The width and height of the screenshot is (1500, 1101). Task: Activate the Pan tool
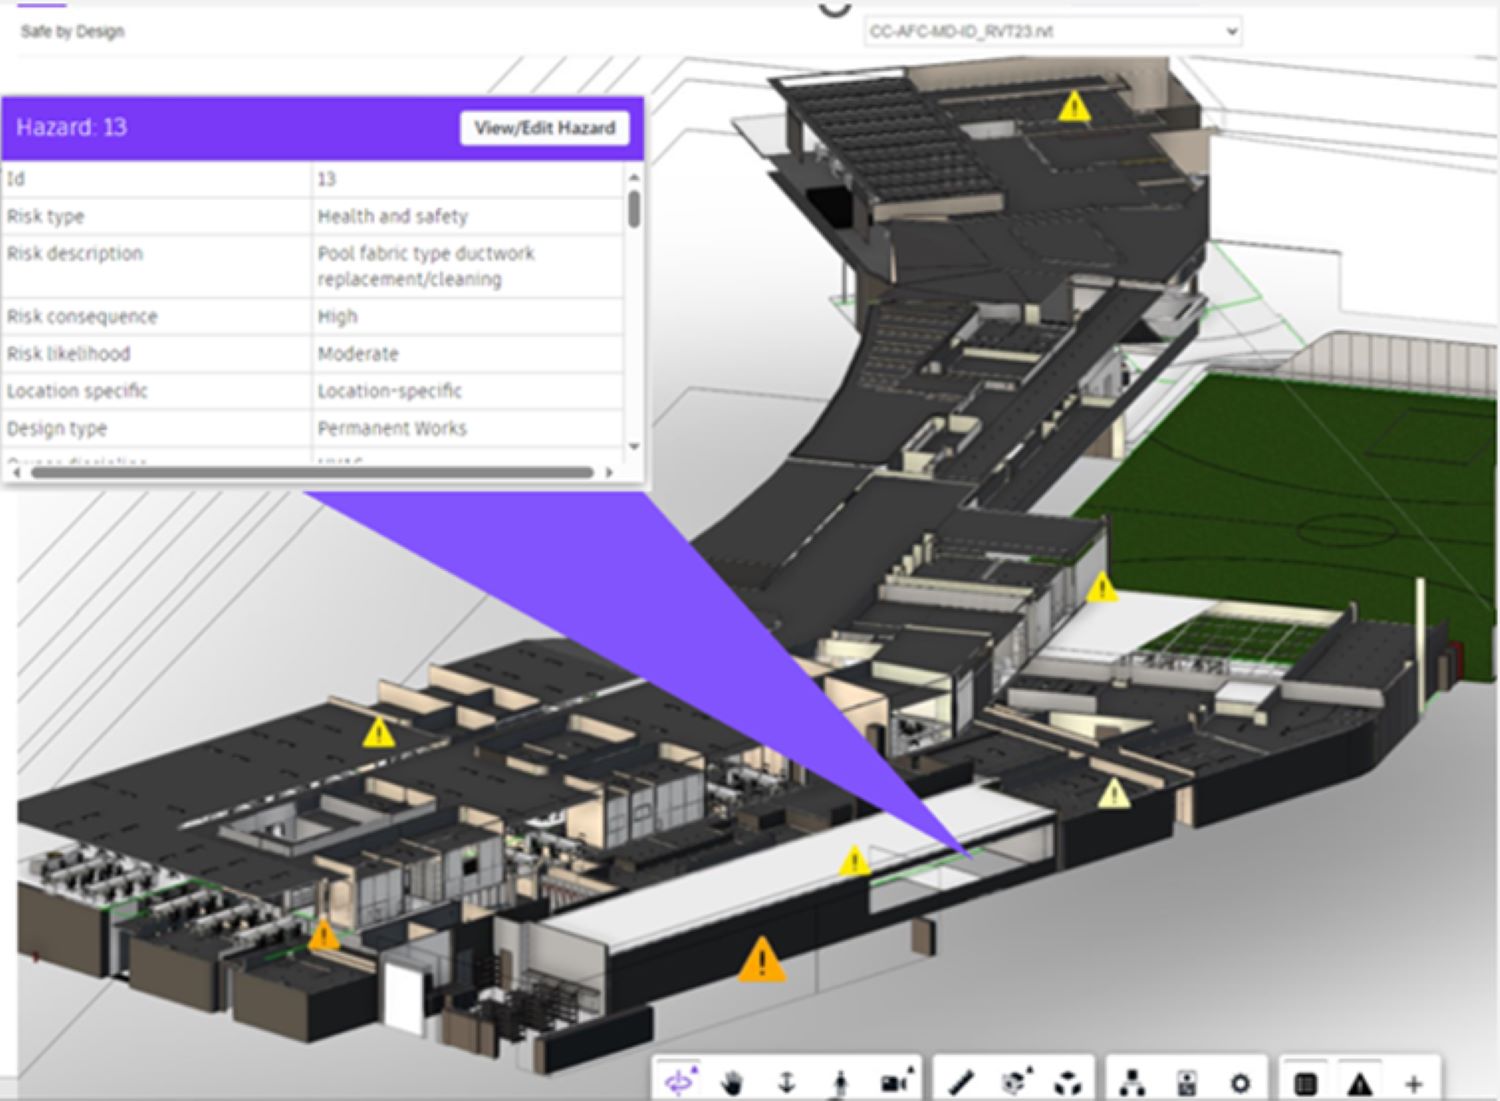coord(731,1080)
